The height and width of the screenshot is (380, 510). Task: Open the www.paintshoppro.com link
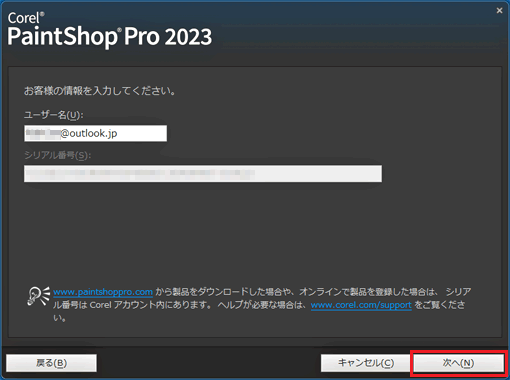(103, 292)
